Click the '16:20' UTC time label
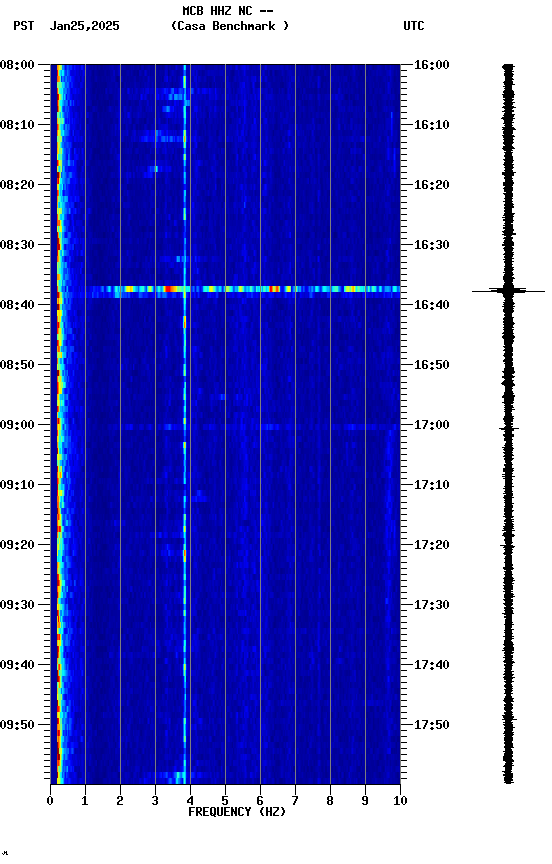Viewport: 552px width, 864px height. (432, 185)
